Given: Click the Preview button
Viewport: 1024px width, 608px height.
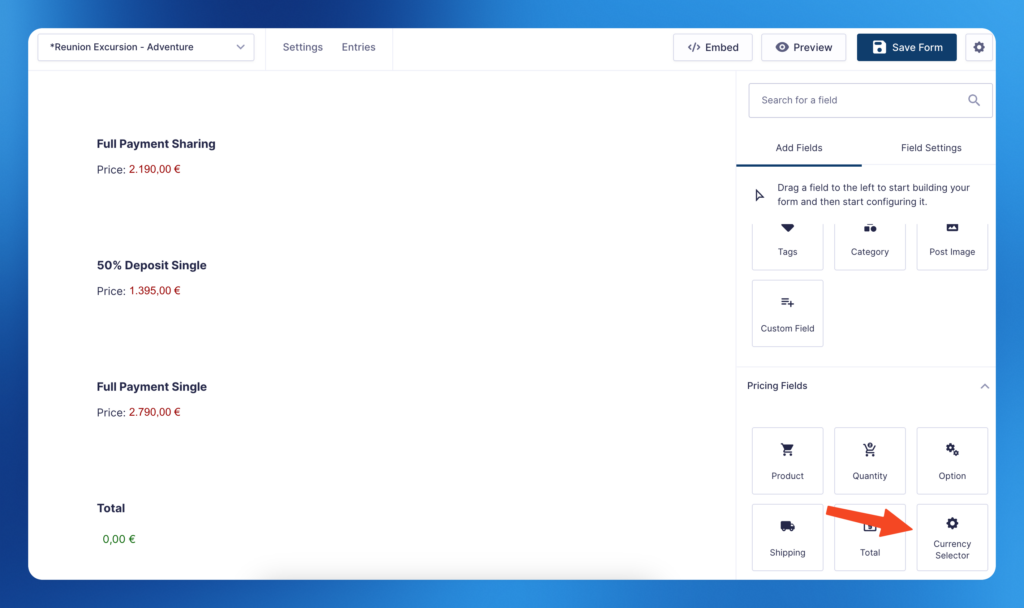Looking at the screenshot, I should point(804,47).
